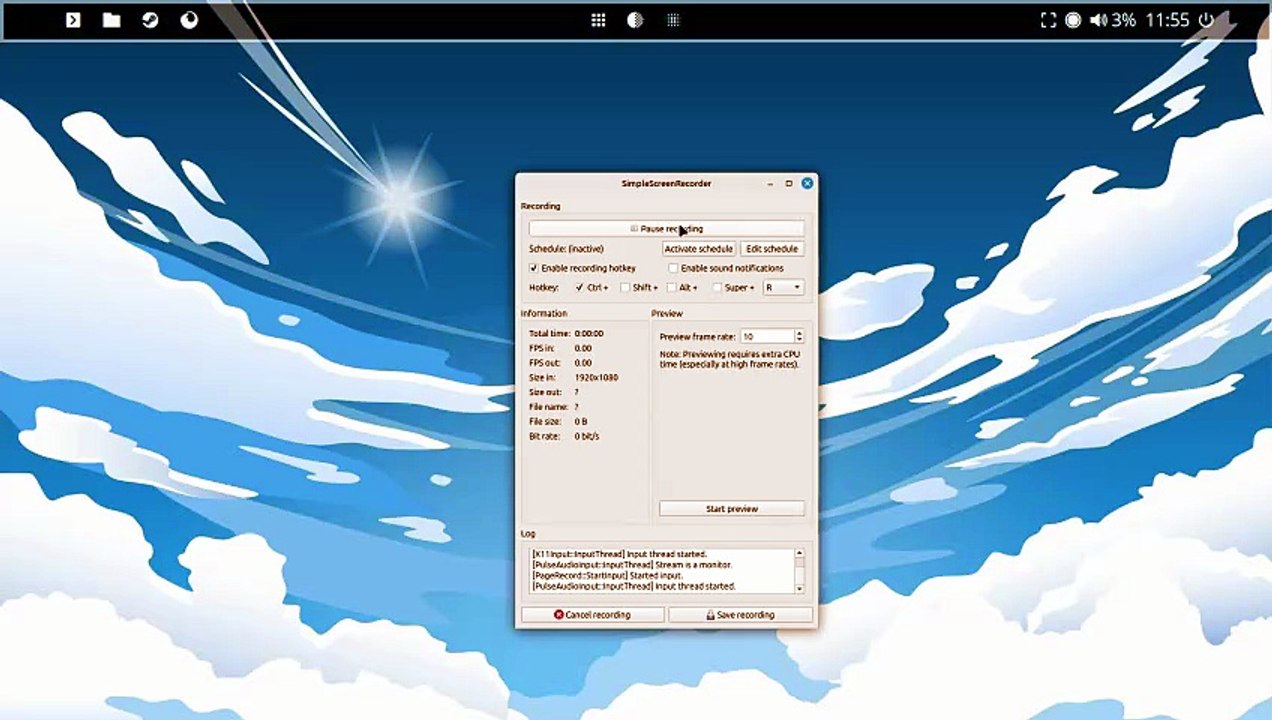The height and width of the screenshot is (720, 1272).
Task: Click Activate schedule button
Action: [x=699, y=249]
